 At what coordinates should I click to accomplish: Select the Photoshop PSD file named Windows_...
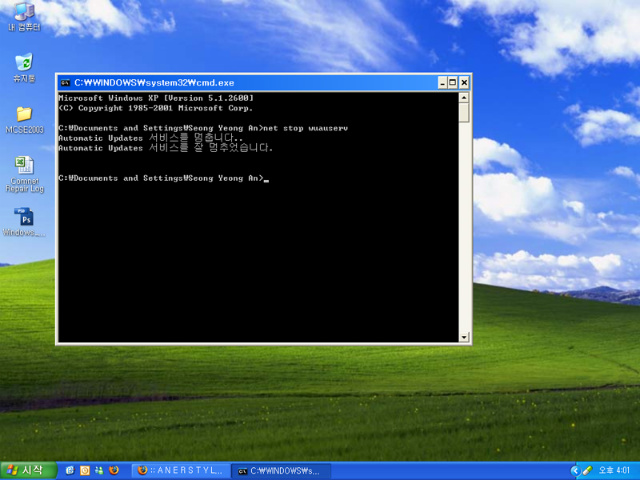pyautogui.click(x=24, y=222)
